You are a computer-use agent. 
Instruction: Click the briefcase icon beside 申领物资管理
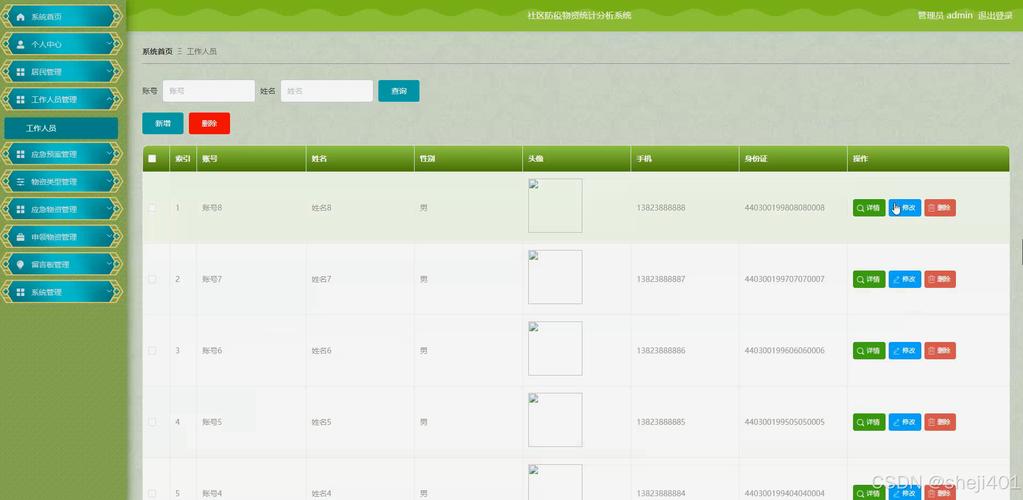(20, 236)
